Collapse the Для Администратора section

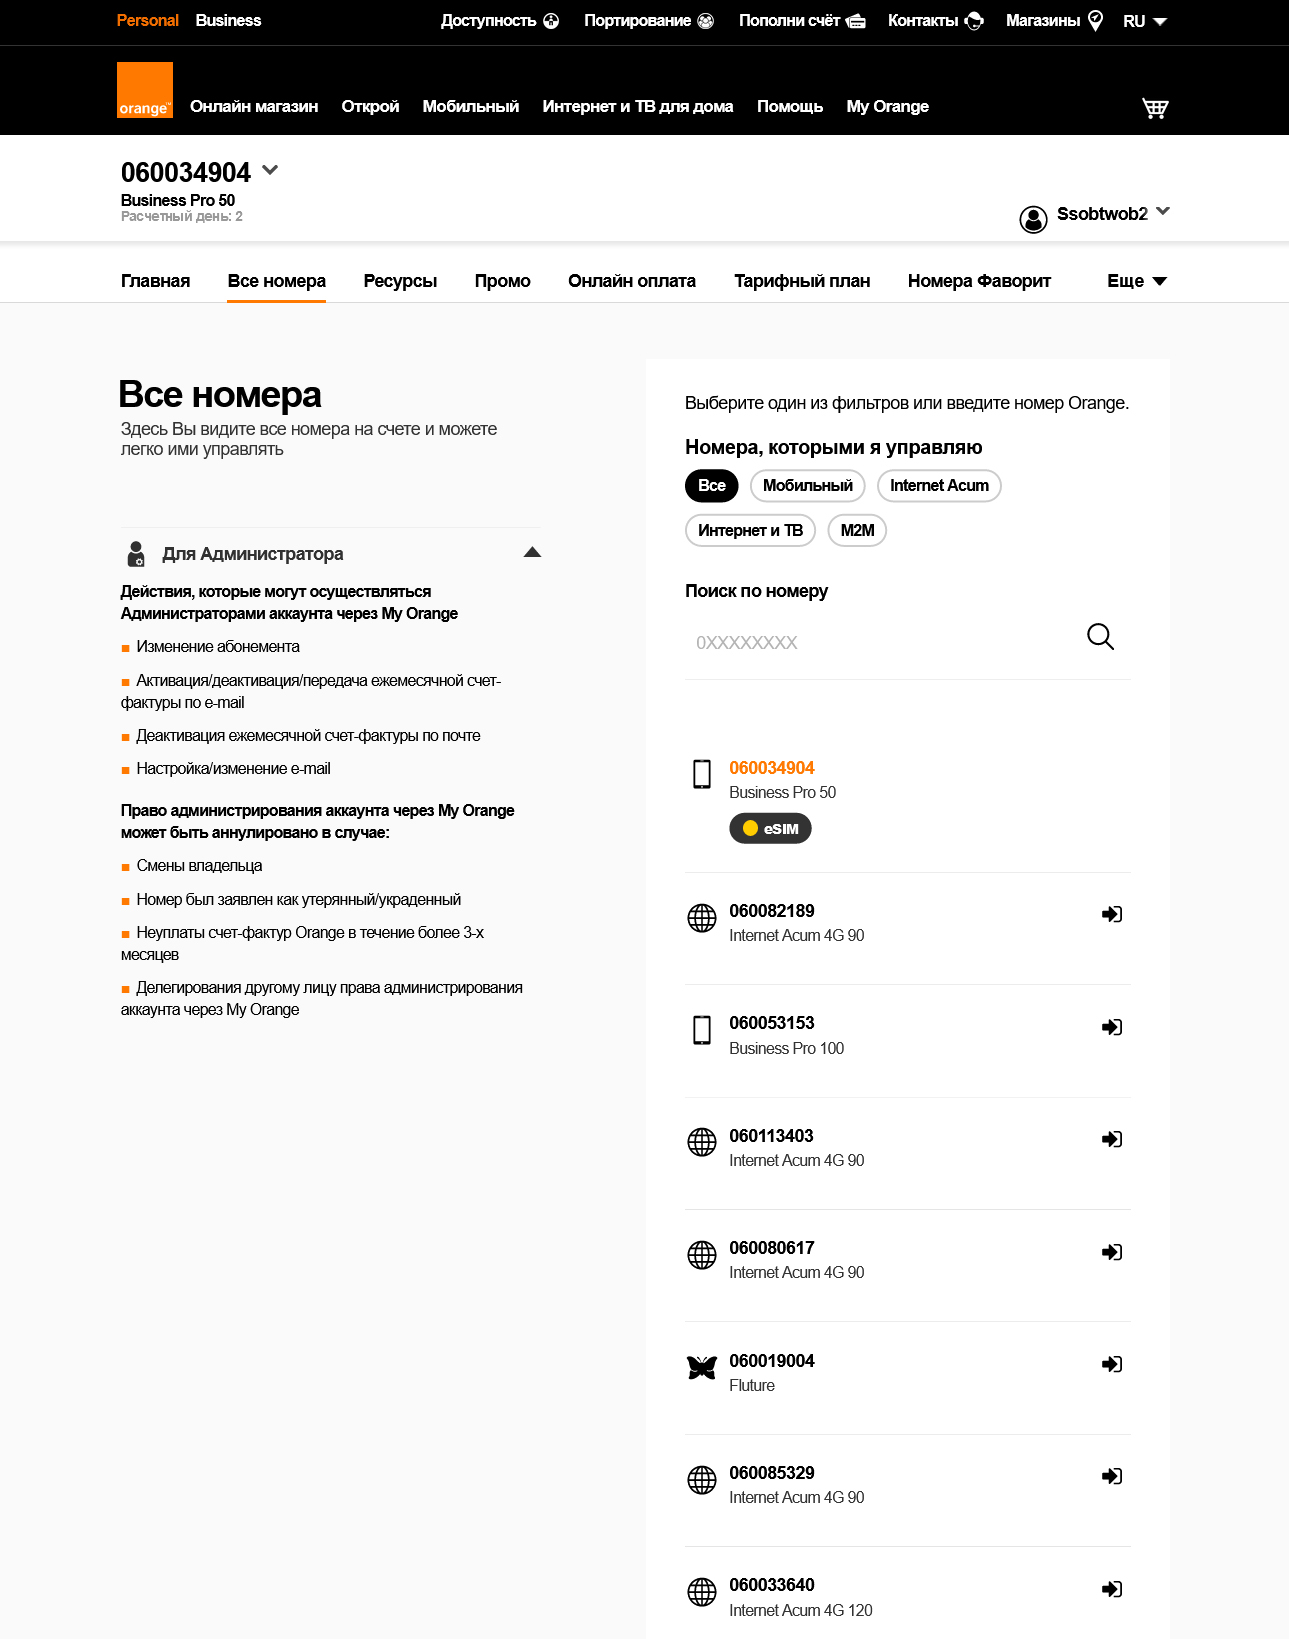(532, 553)
